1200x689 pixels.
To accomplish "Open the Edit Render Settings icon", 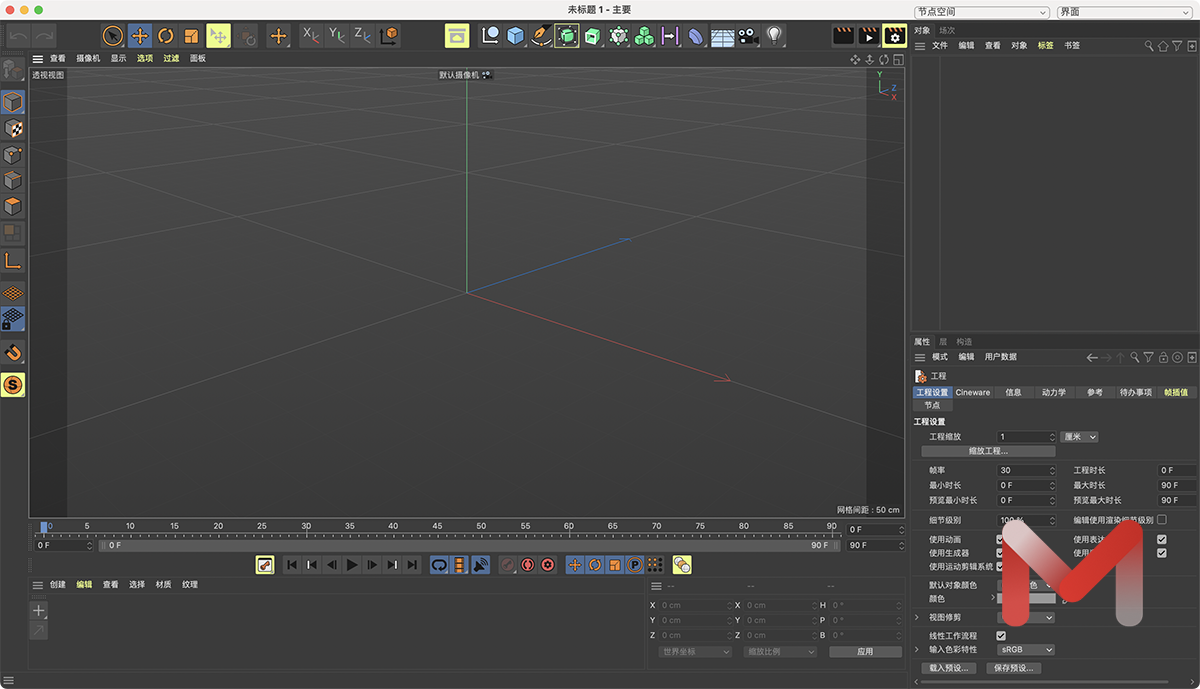I will tap(894, 36).
